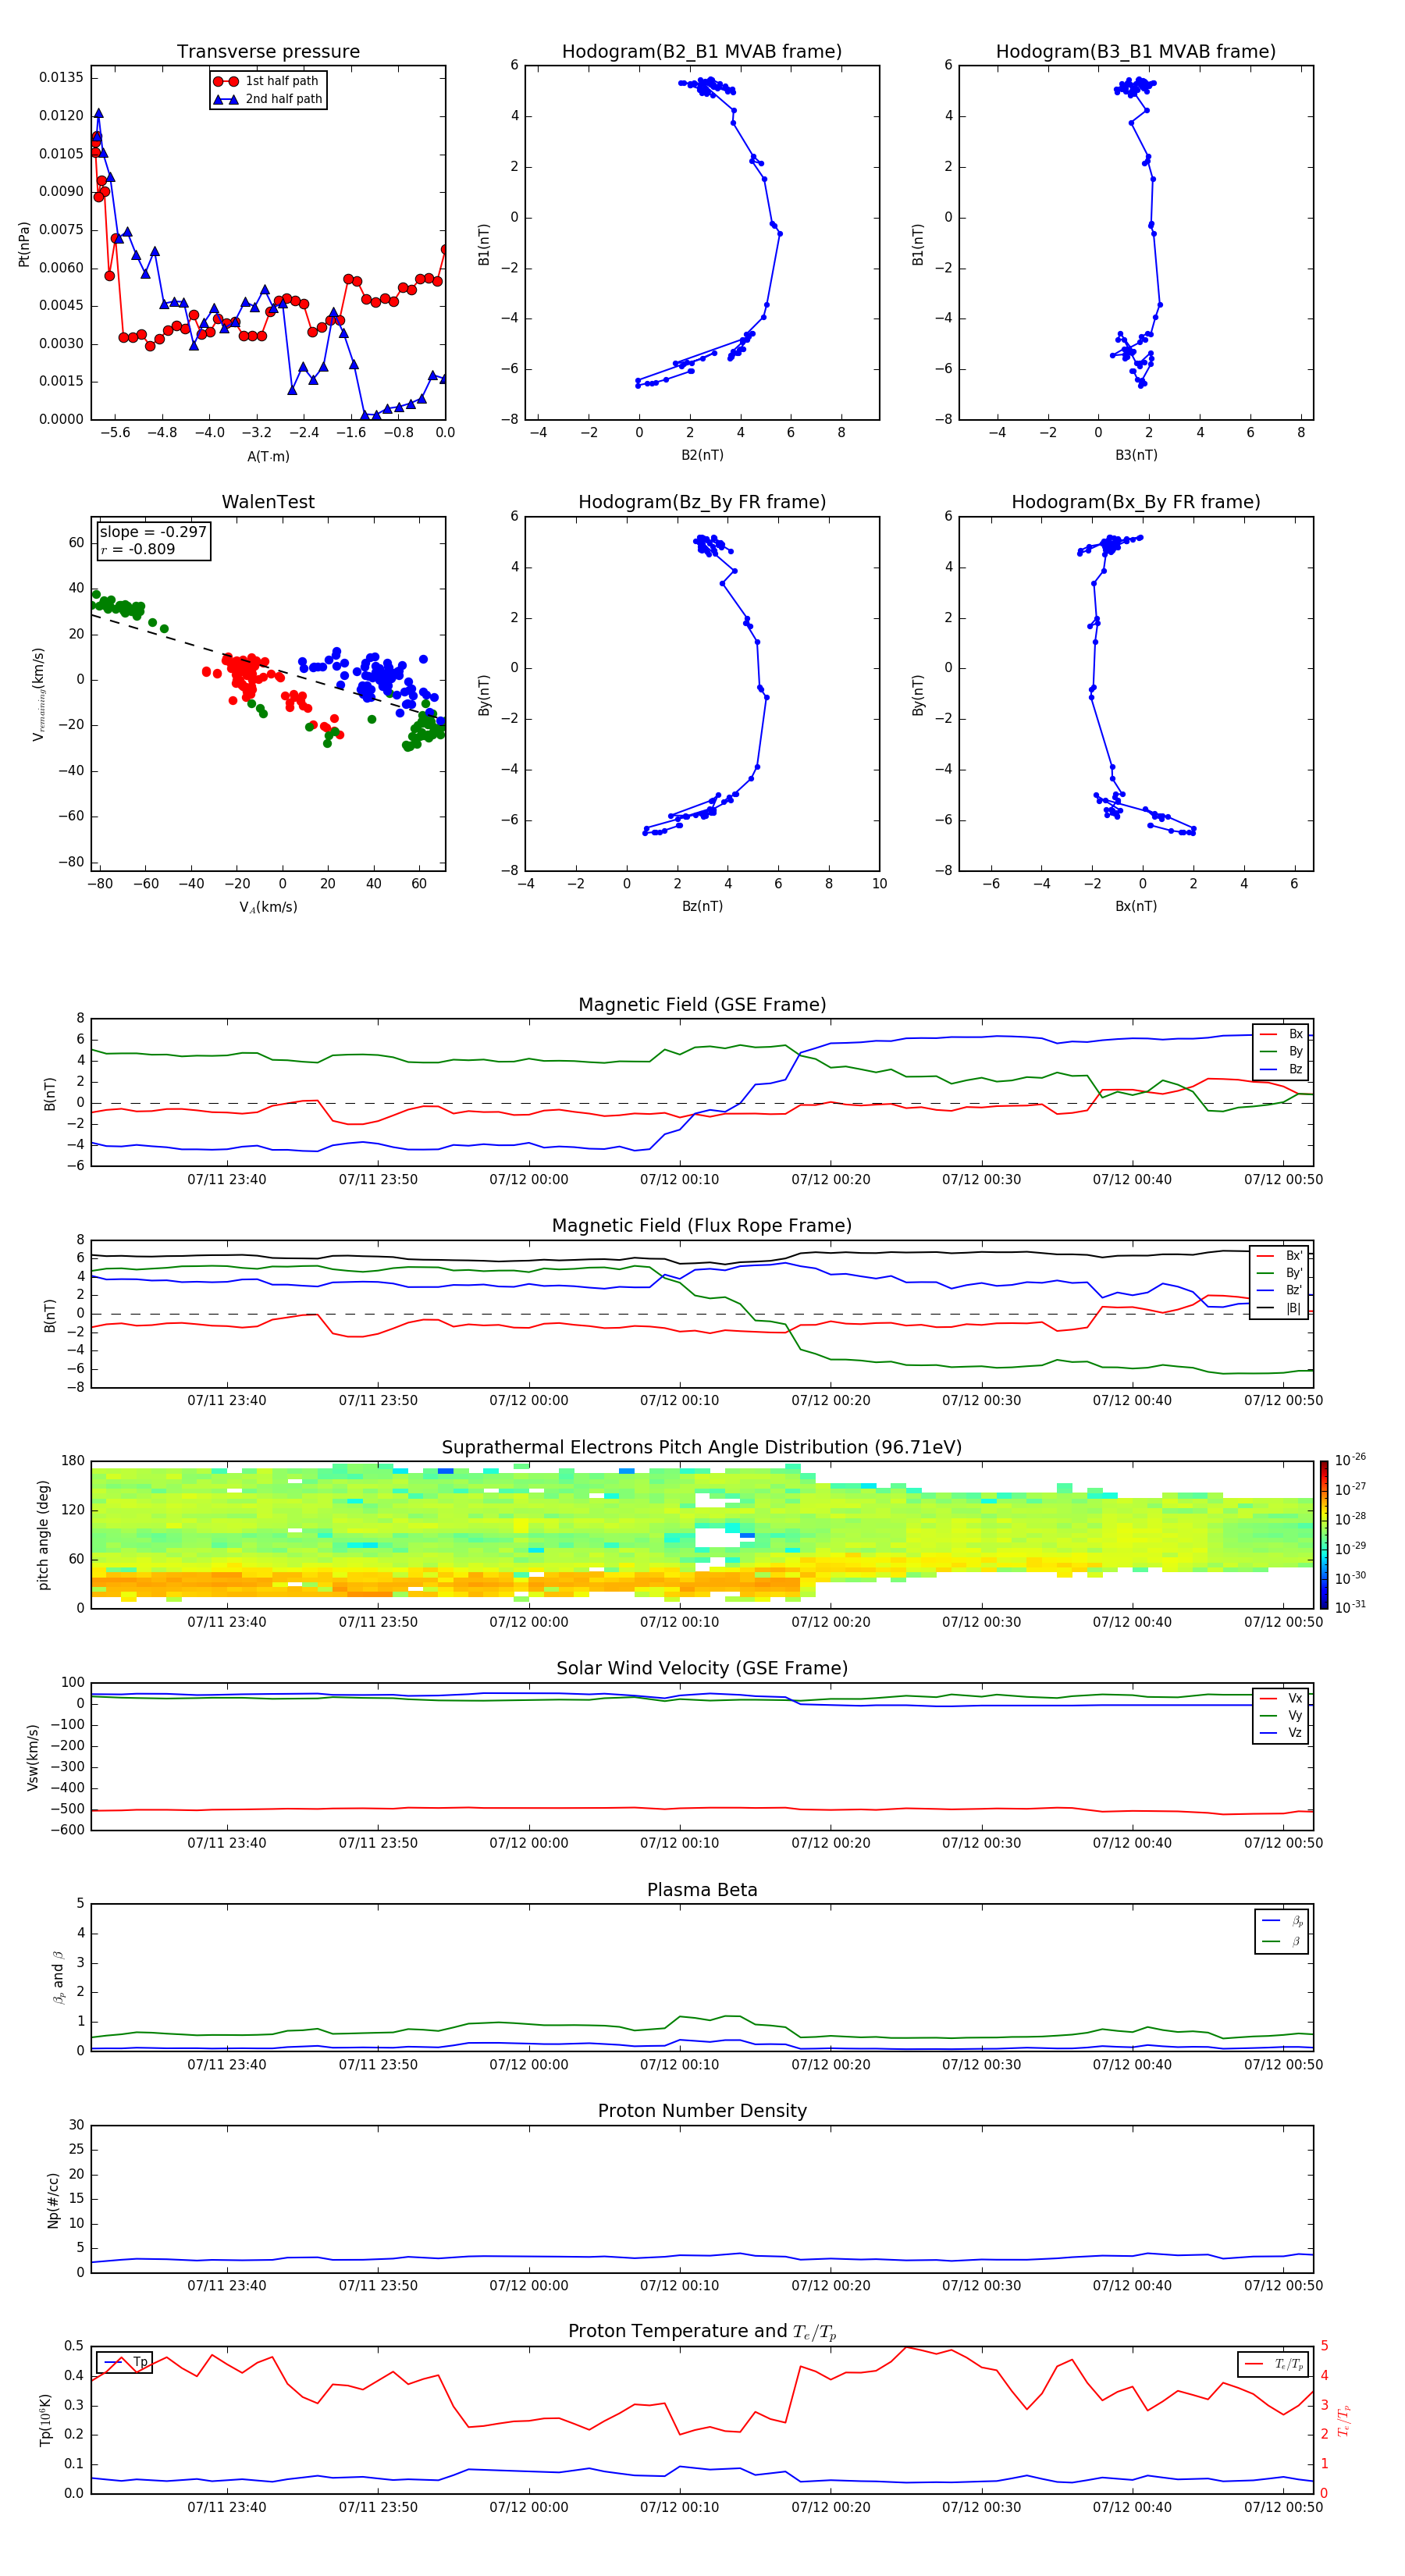Click the white data gap in pitch angle spectrogram
1405x2576 pixels.
pyautogui.click(x=717, y=1536)
